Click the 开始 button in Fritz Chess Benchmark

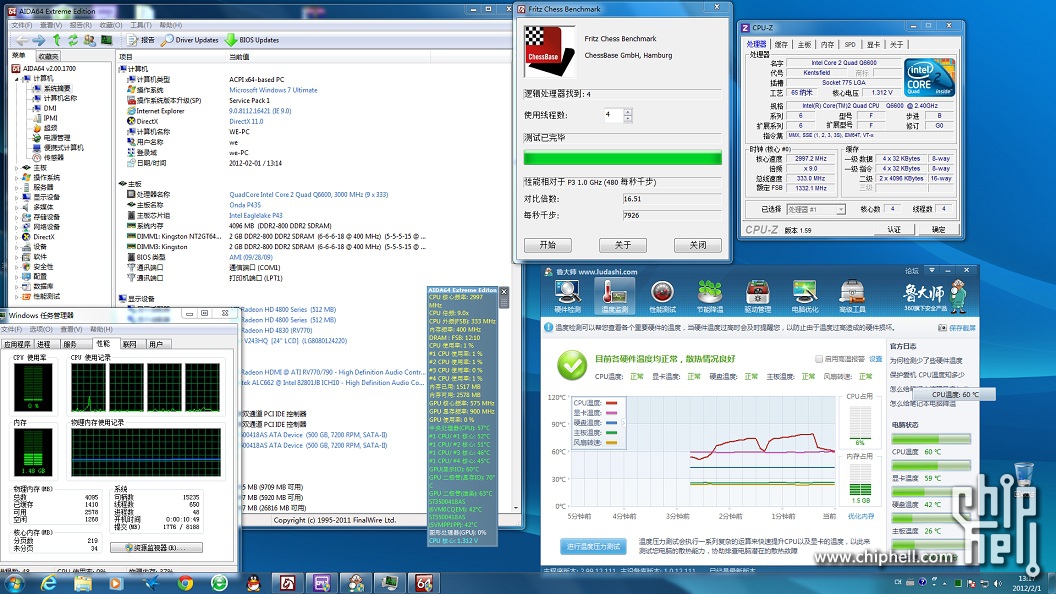pos(548,245)
